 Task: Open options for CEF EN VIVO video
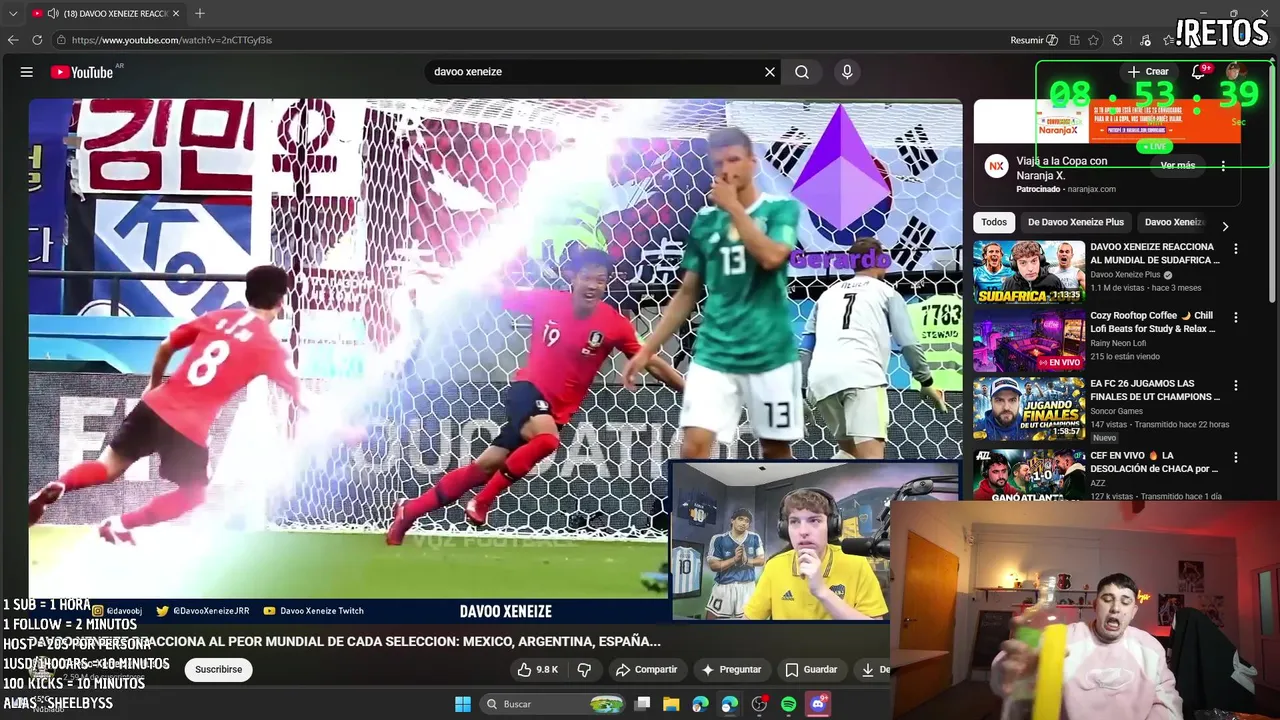(1236, 457)
